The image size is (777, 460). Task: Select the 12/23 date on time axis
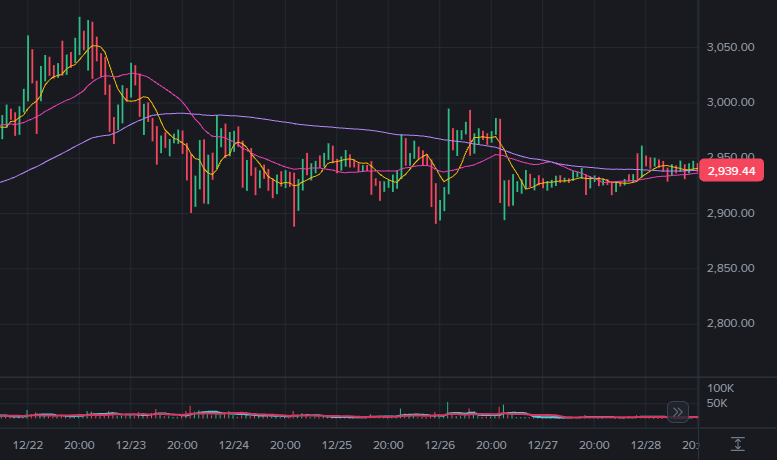(x=131, y=444)
